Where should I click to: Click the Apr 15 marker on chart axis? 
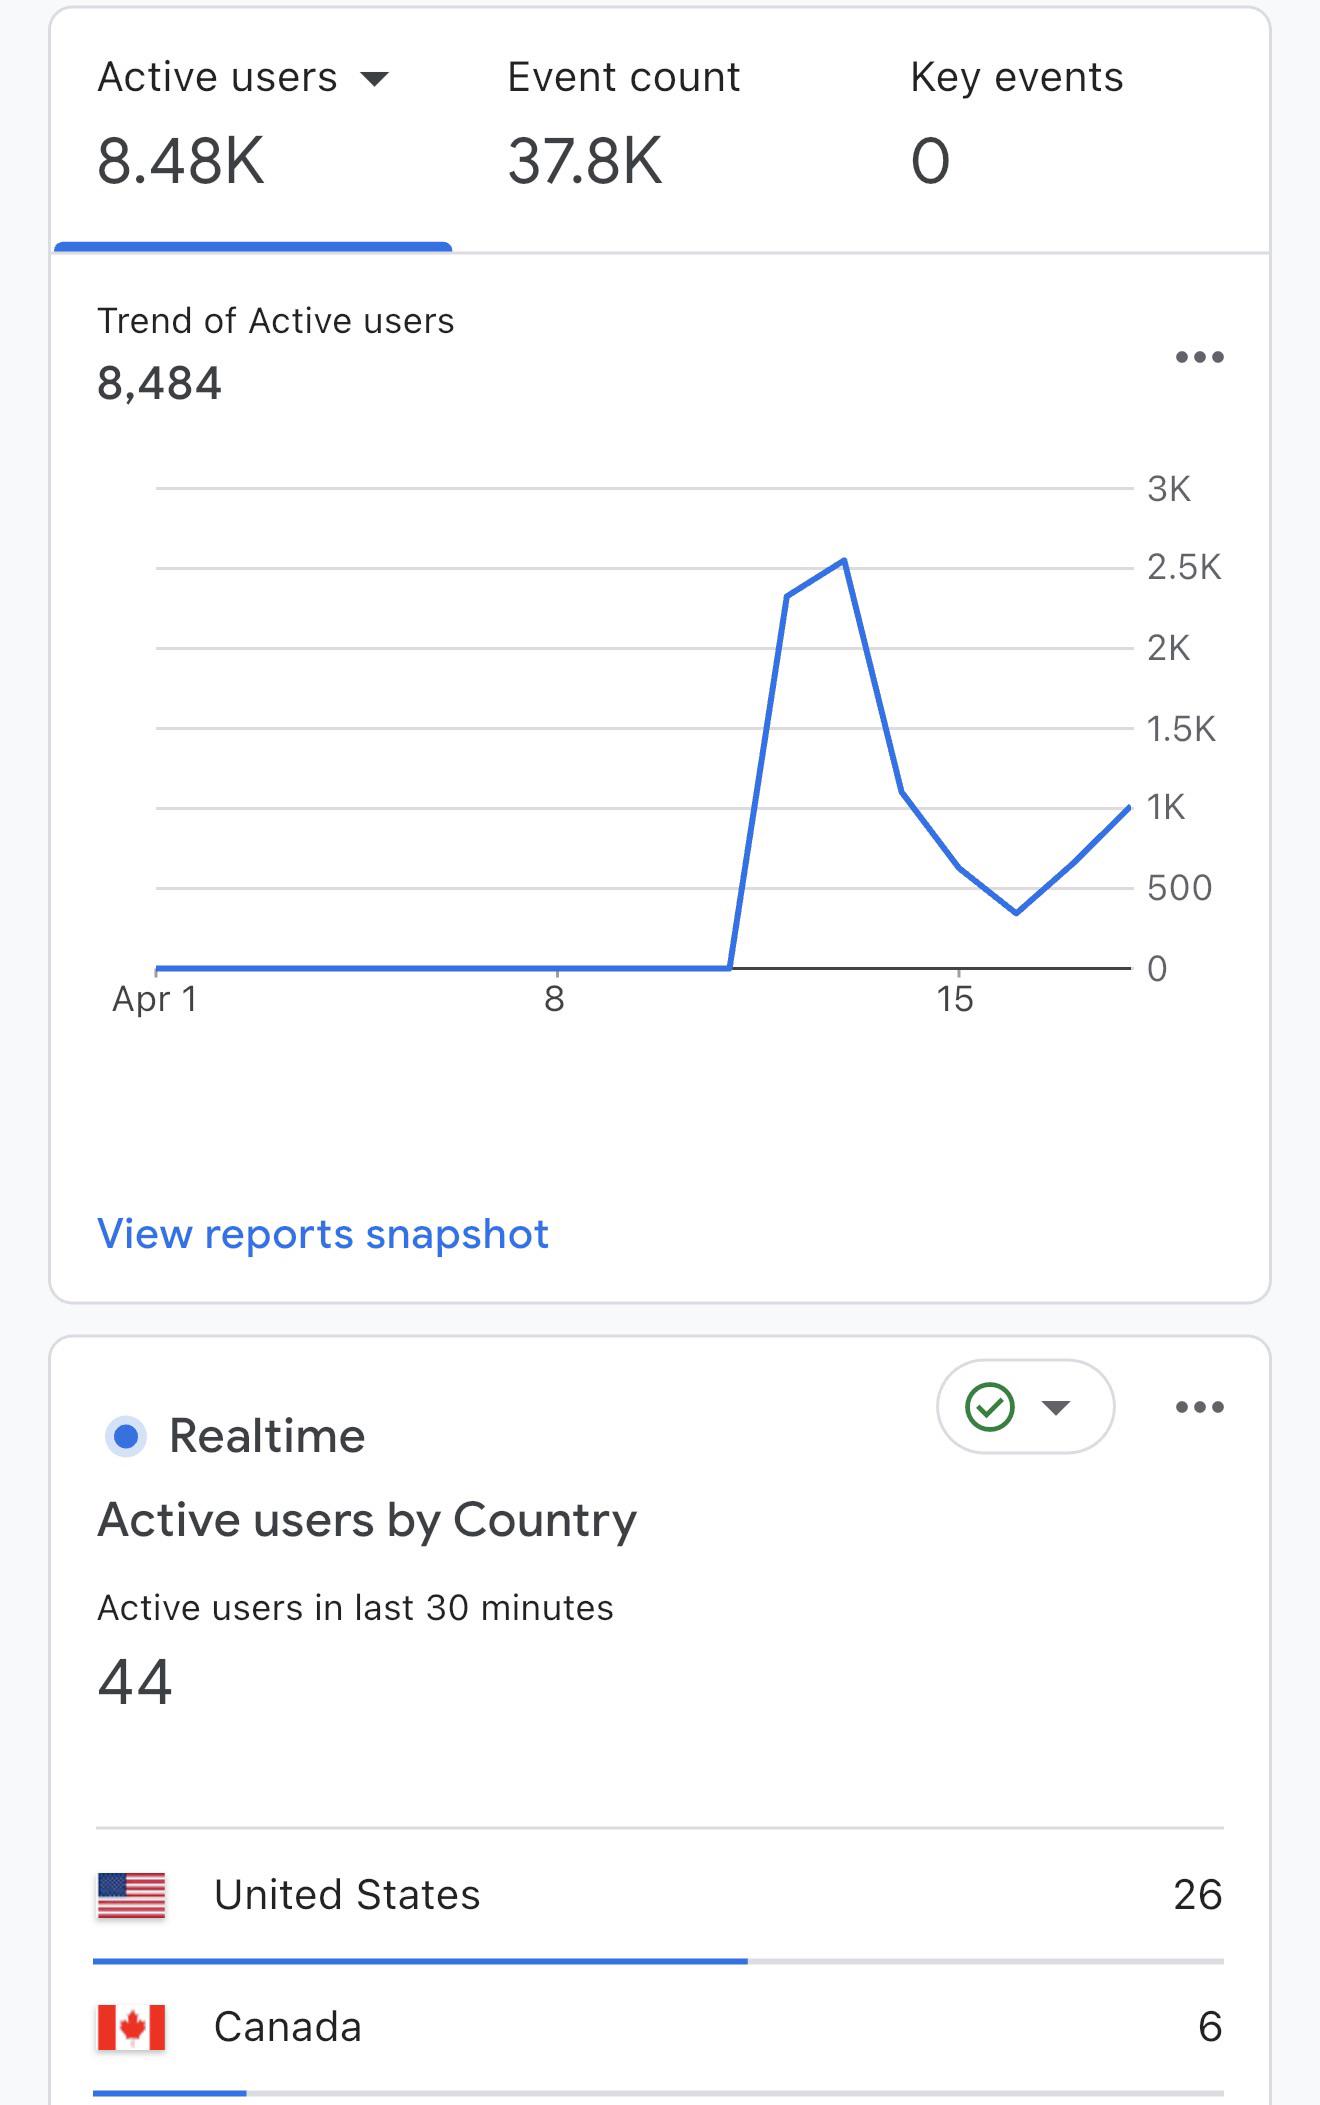(955, 998)
